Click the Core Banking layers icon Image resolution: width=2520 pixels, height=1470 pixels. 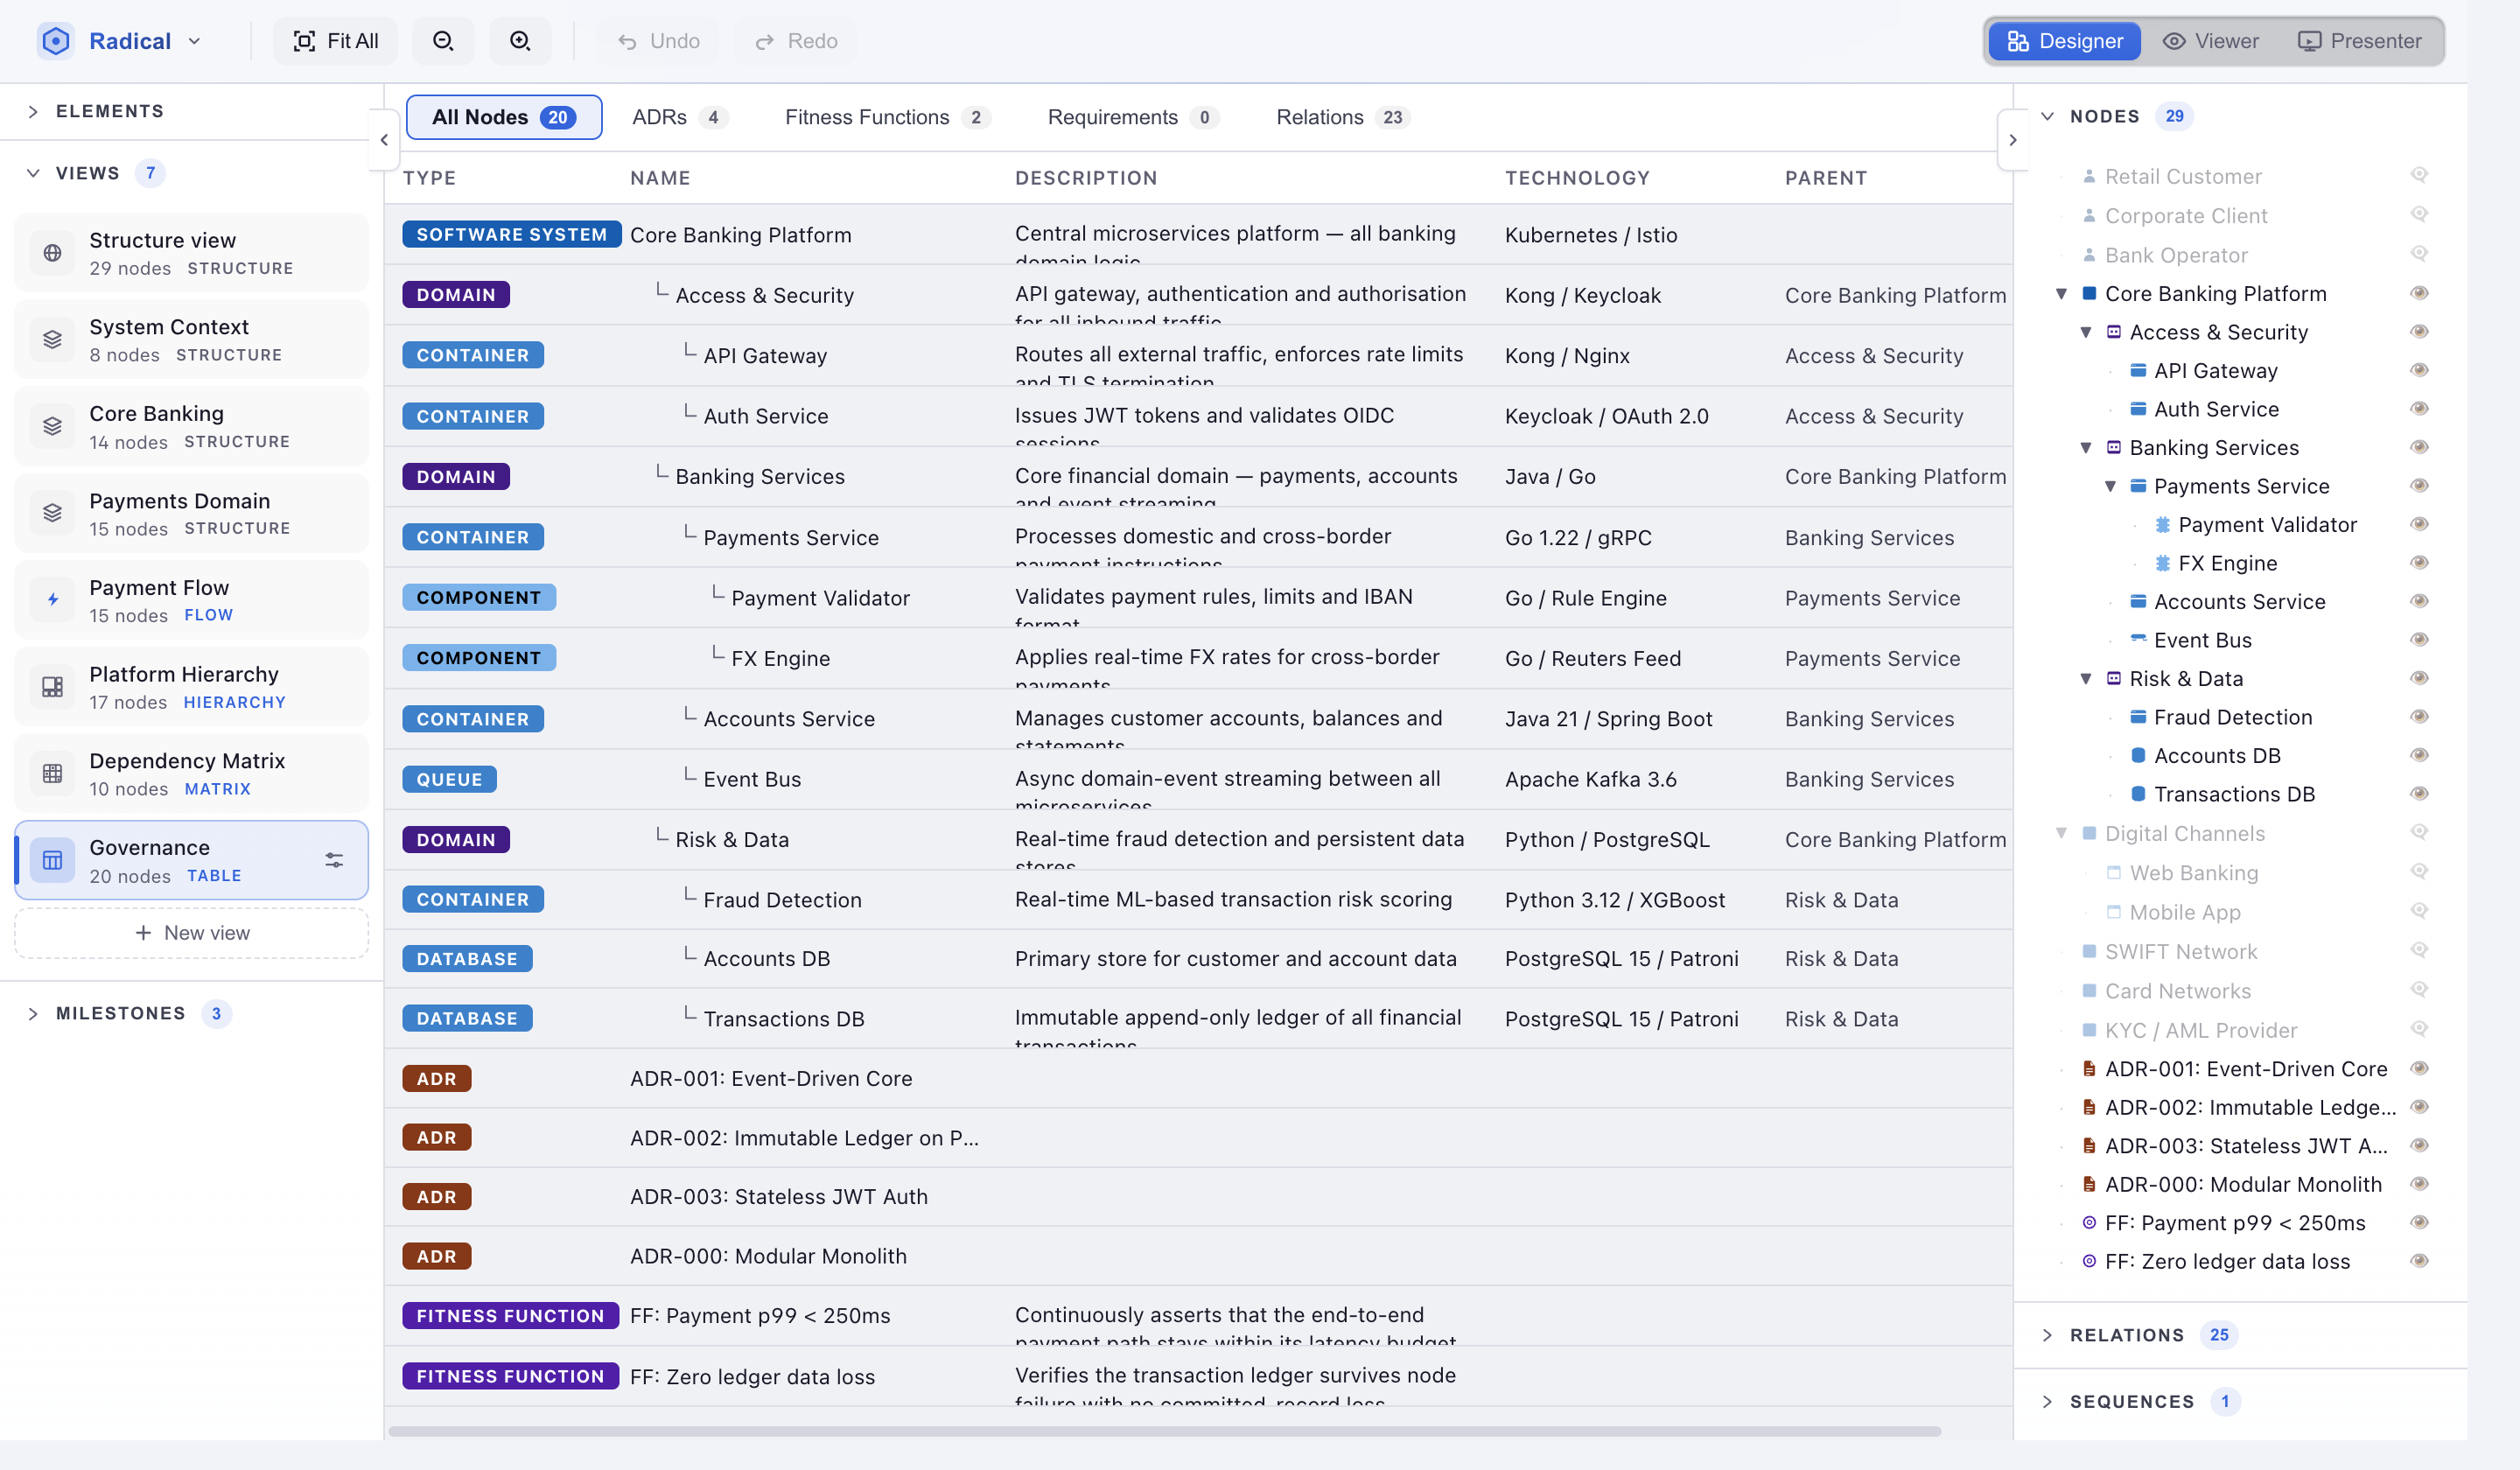(x=52, y=427)
